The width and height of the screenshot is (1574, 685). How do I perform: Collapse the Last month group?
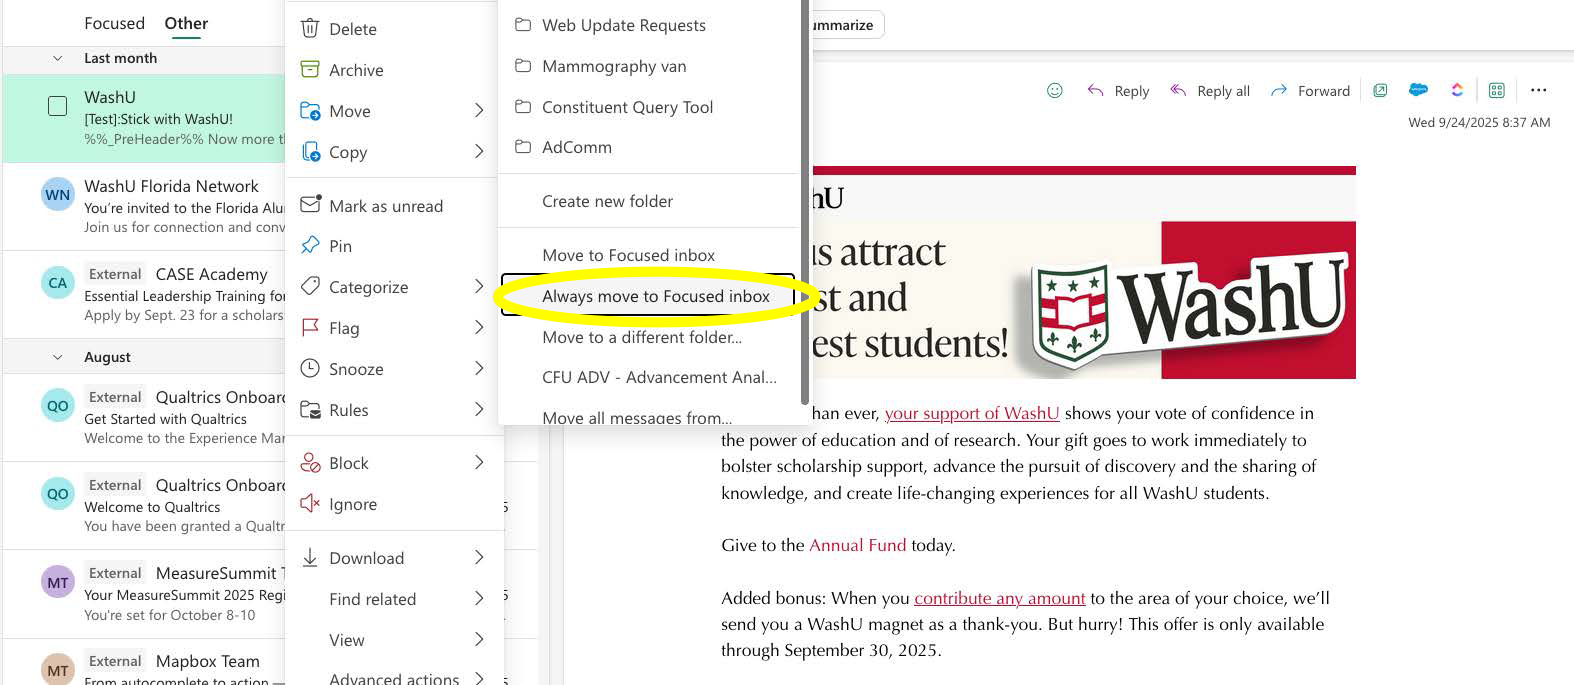(57, 58)
